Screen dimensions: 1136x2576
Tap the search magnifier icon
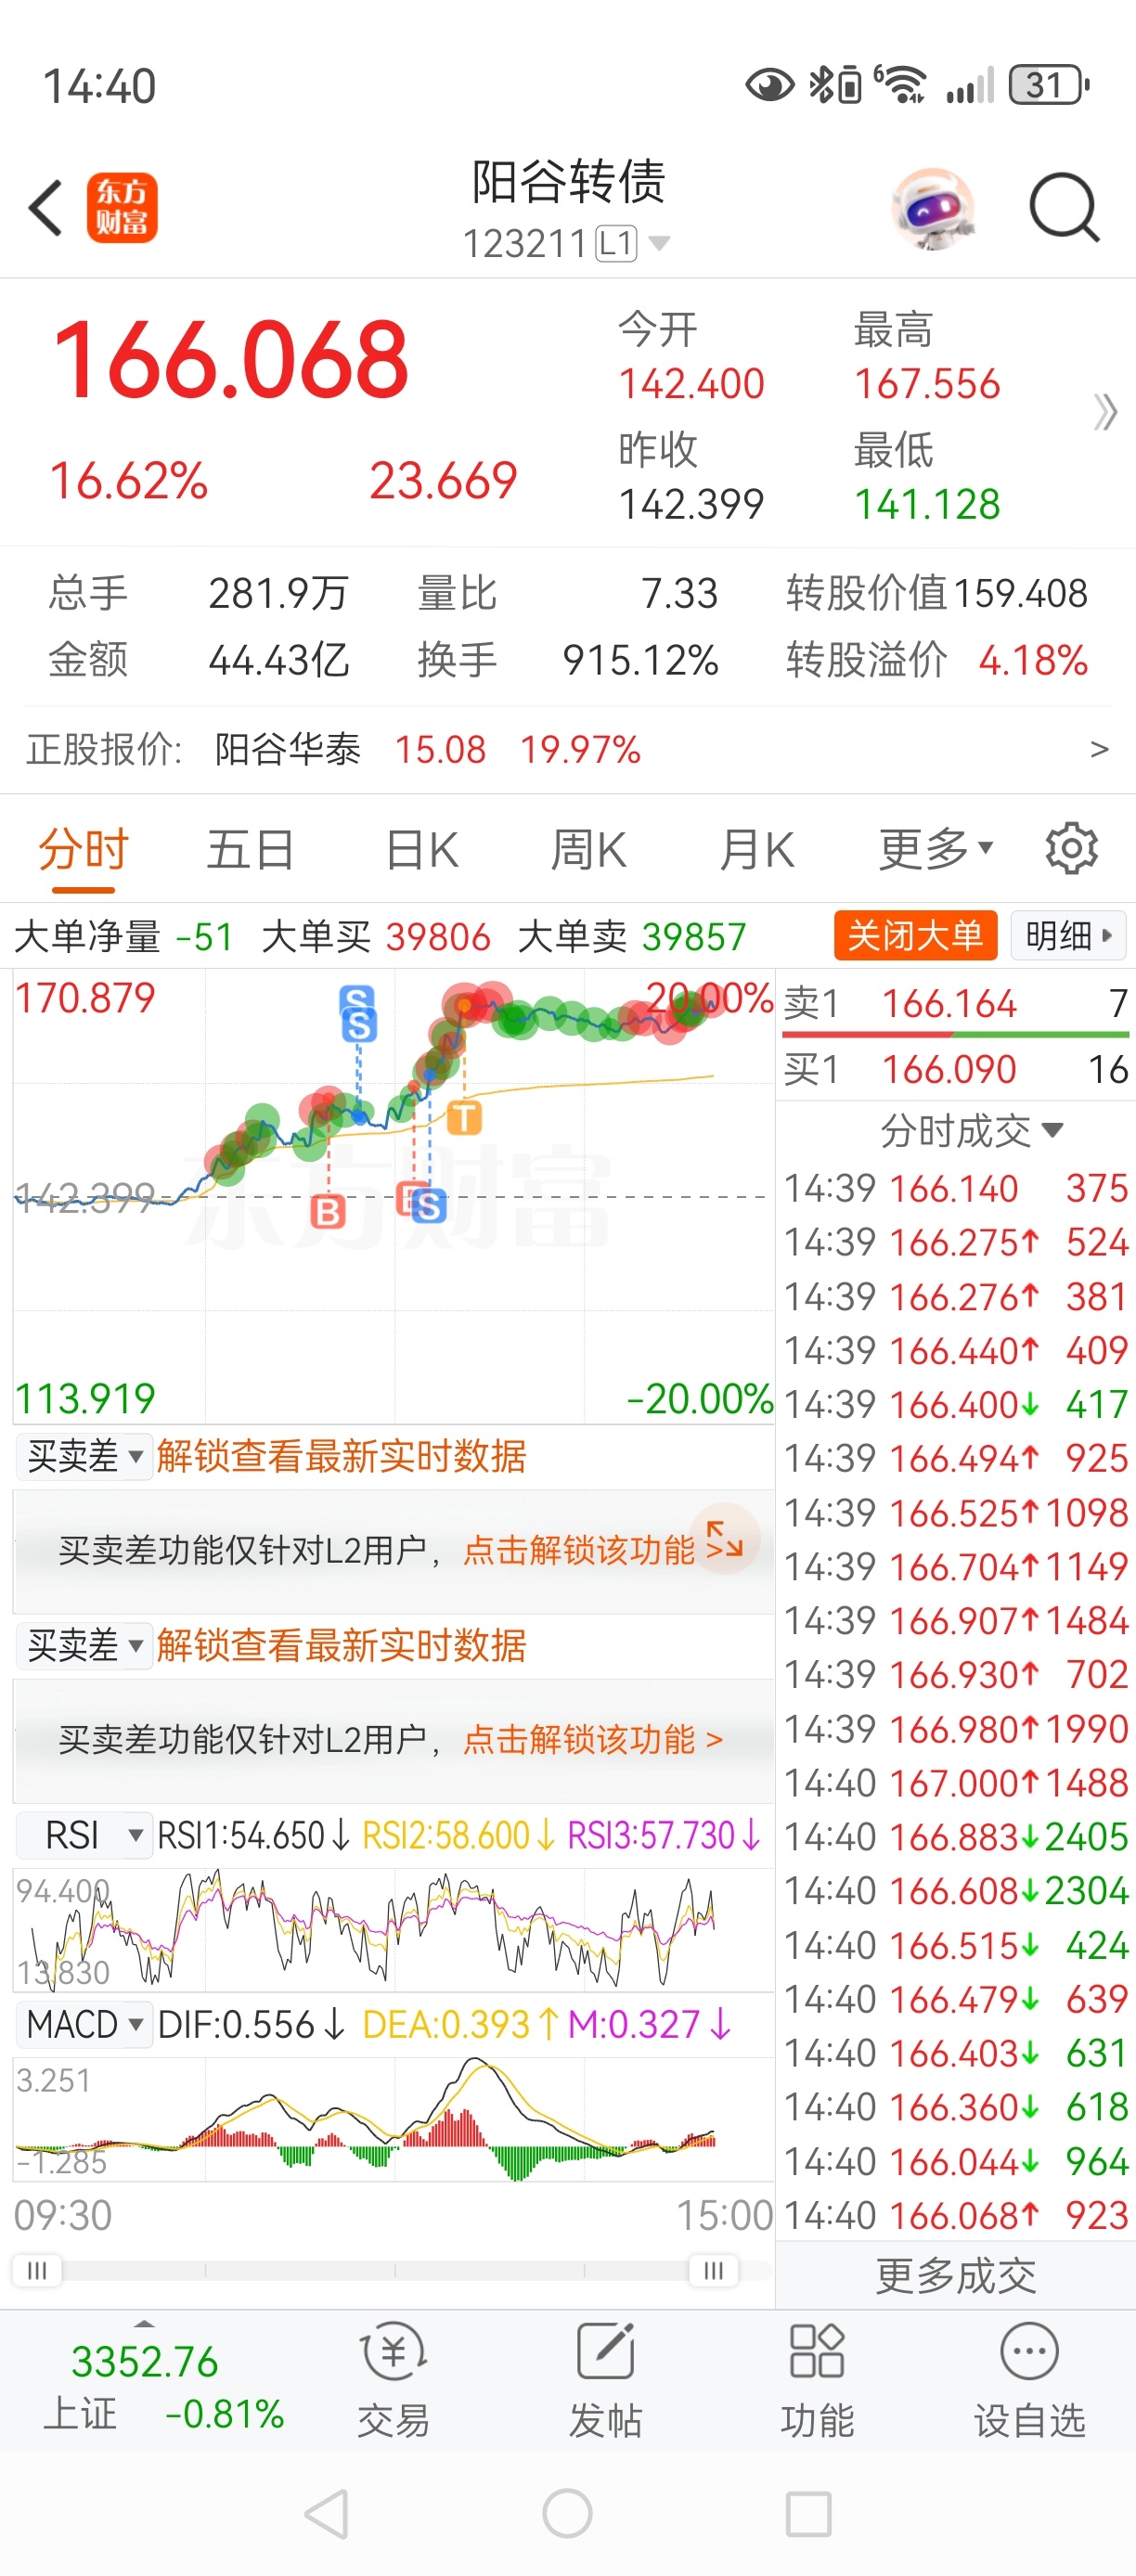(x=1065, y=208)
